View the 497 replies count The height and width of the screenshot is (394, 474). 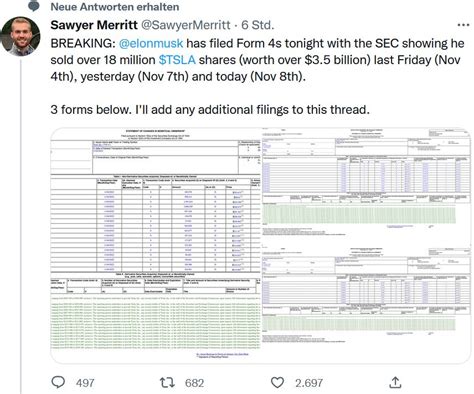point(85,383)
